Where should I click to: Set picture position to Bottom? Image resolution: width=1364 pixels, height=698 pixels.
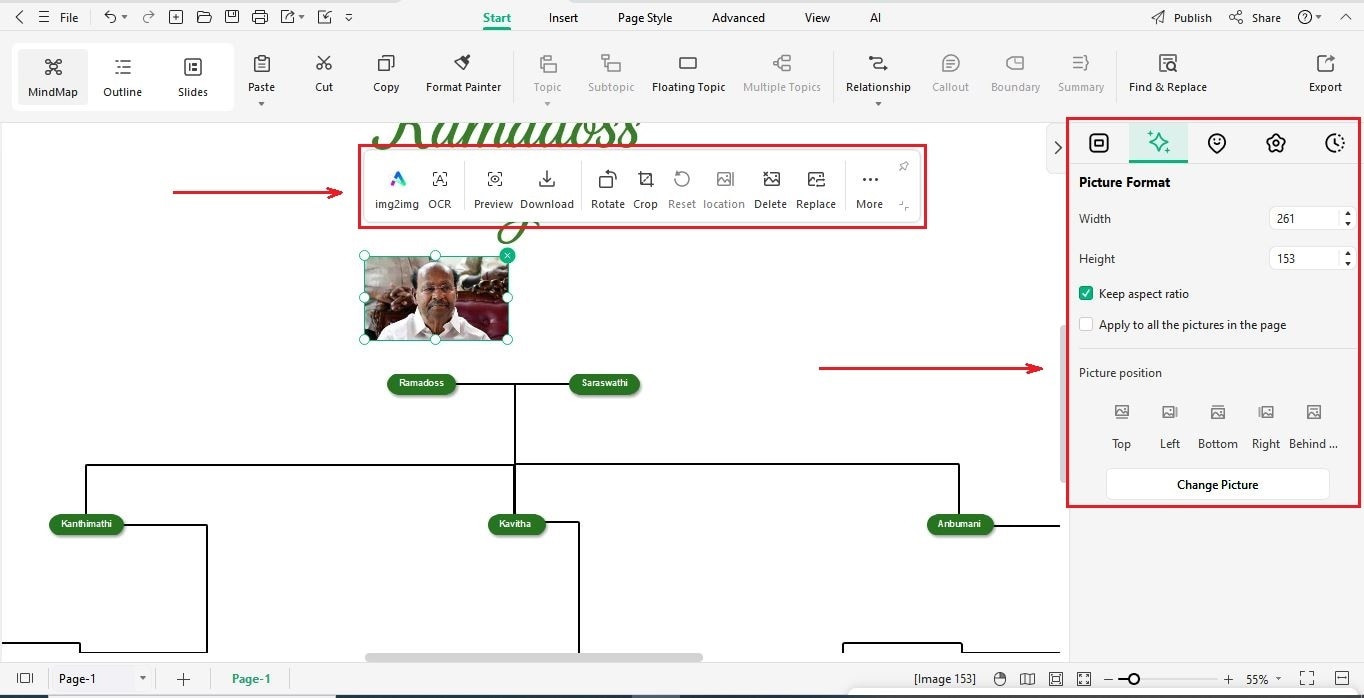coord(1218,425)
